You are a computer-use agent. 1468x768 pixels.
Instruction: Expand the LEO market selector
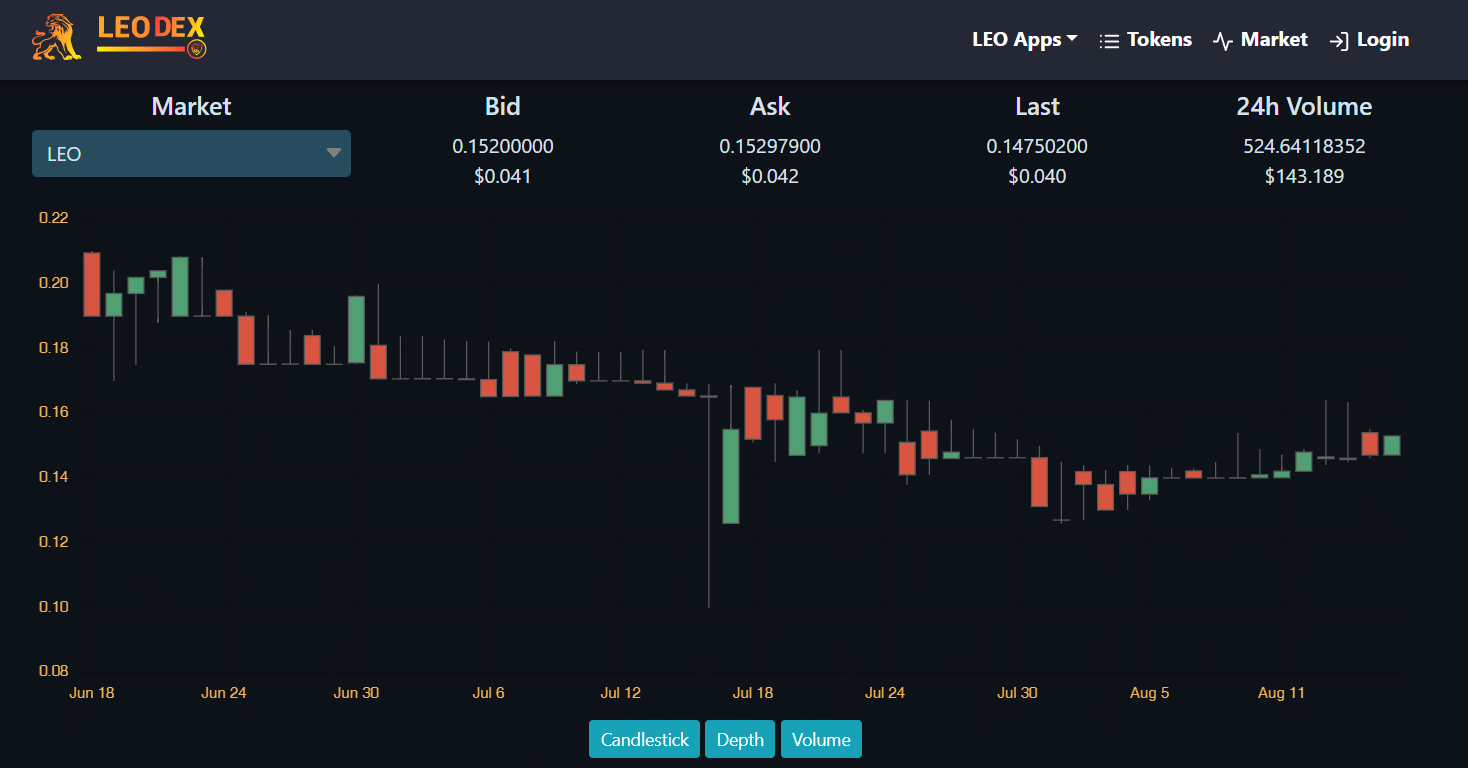191,154
